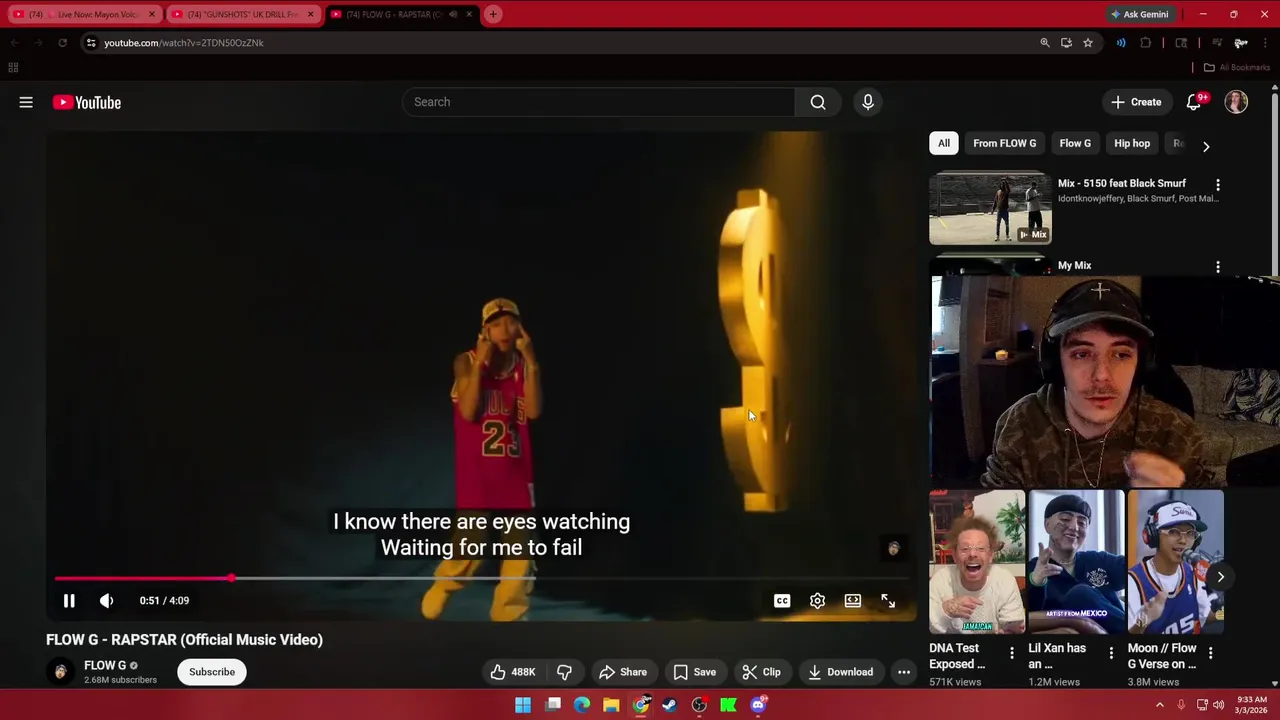Select the Flow G chip
Screen dimensions: 1280x720
point(1075,143)
